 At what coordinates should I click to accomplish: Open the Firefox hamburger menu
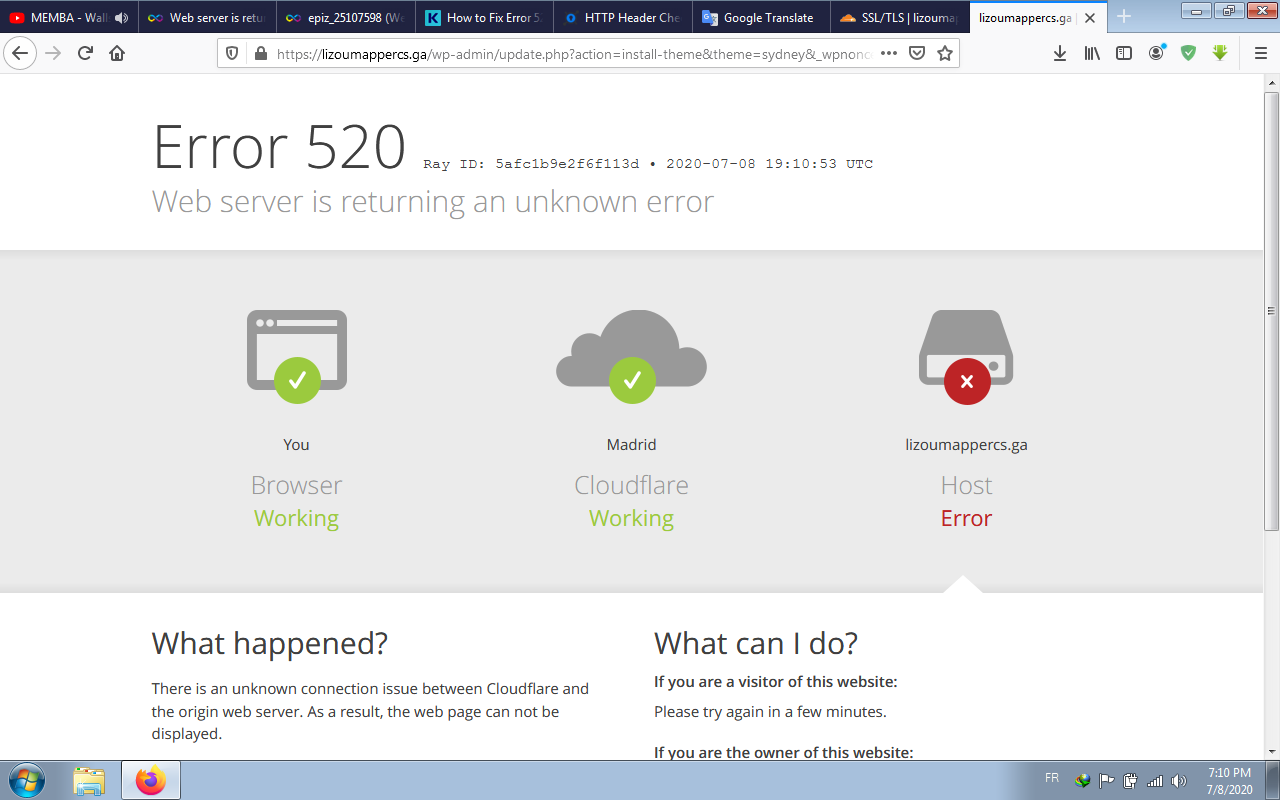click(x=1260, y=54)
